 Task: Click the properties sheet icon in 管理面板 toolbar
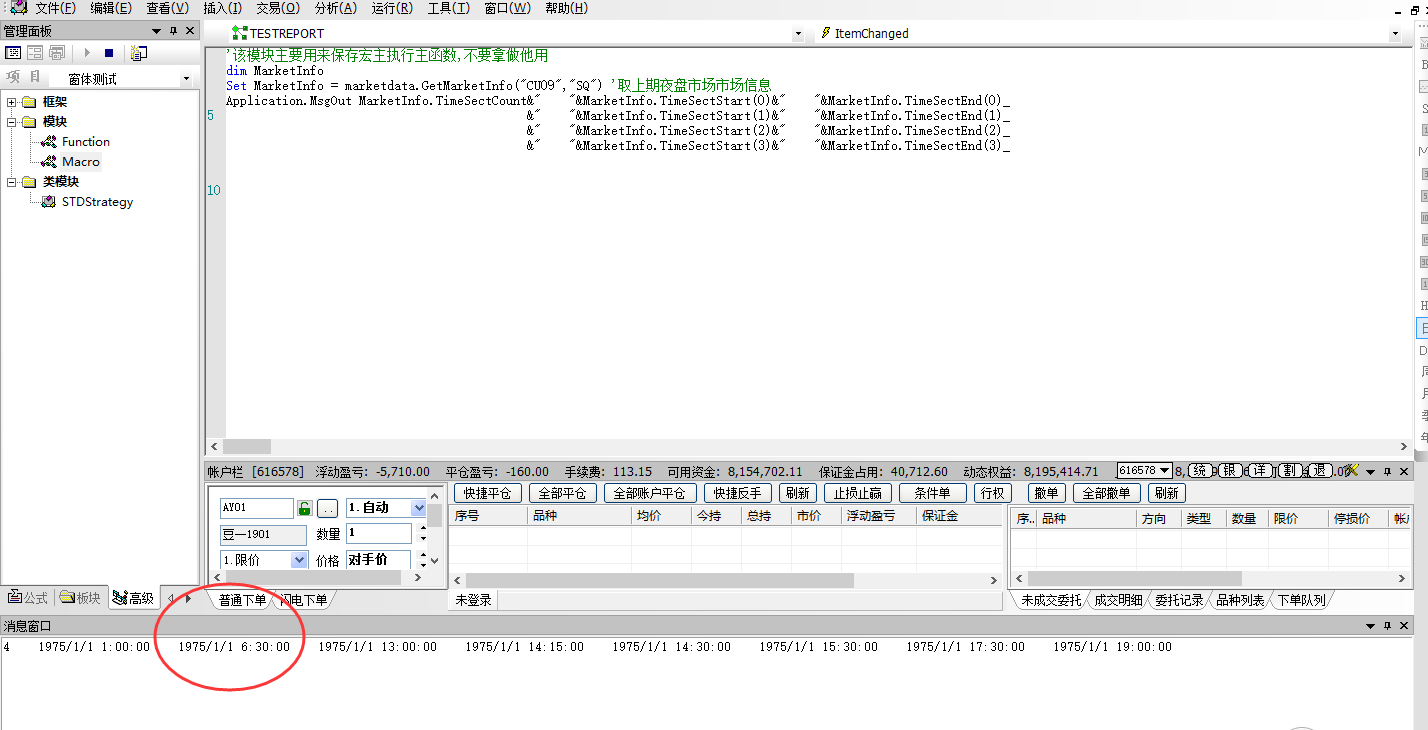pos(139,53)
